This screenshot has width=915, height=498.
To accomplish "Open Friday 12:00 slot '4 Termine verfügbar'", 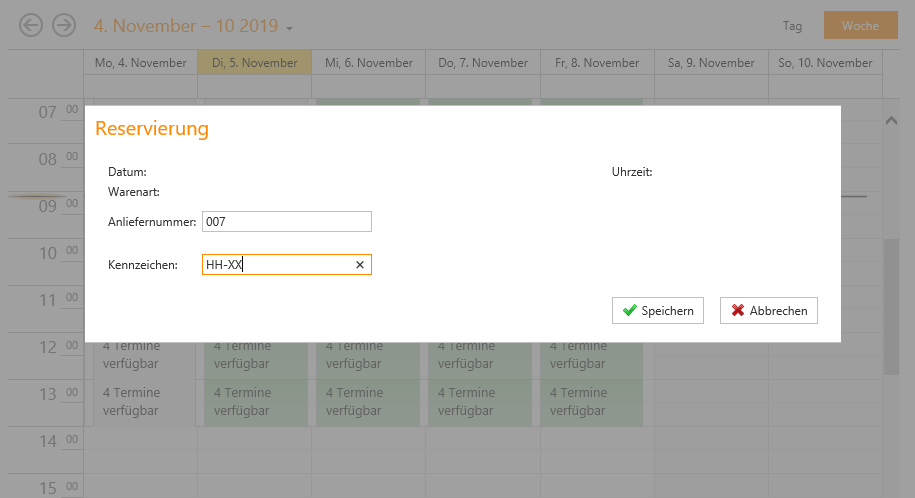I will [592, 360].
